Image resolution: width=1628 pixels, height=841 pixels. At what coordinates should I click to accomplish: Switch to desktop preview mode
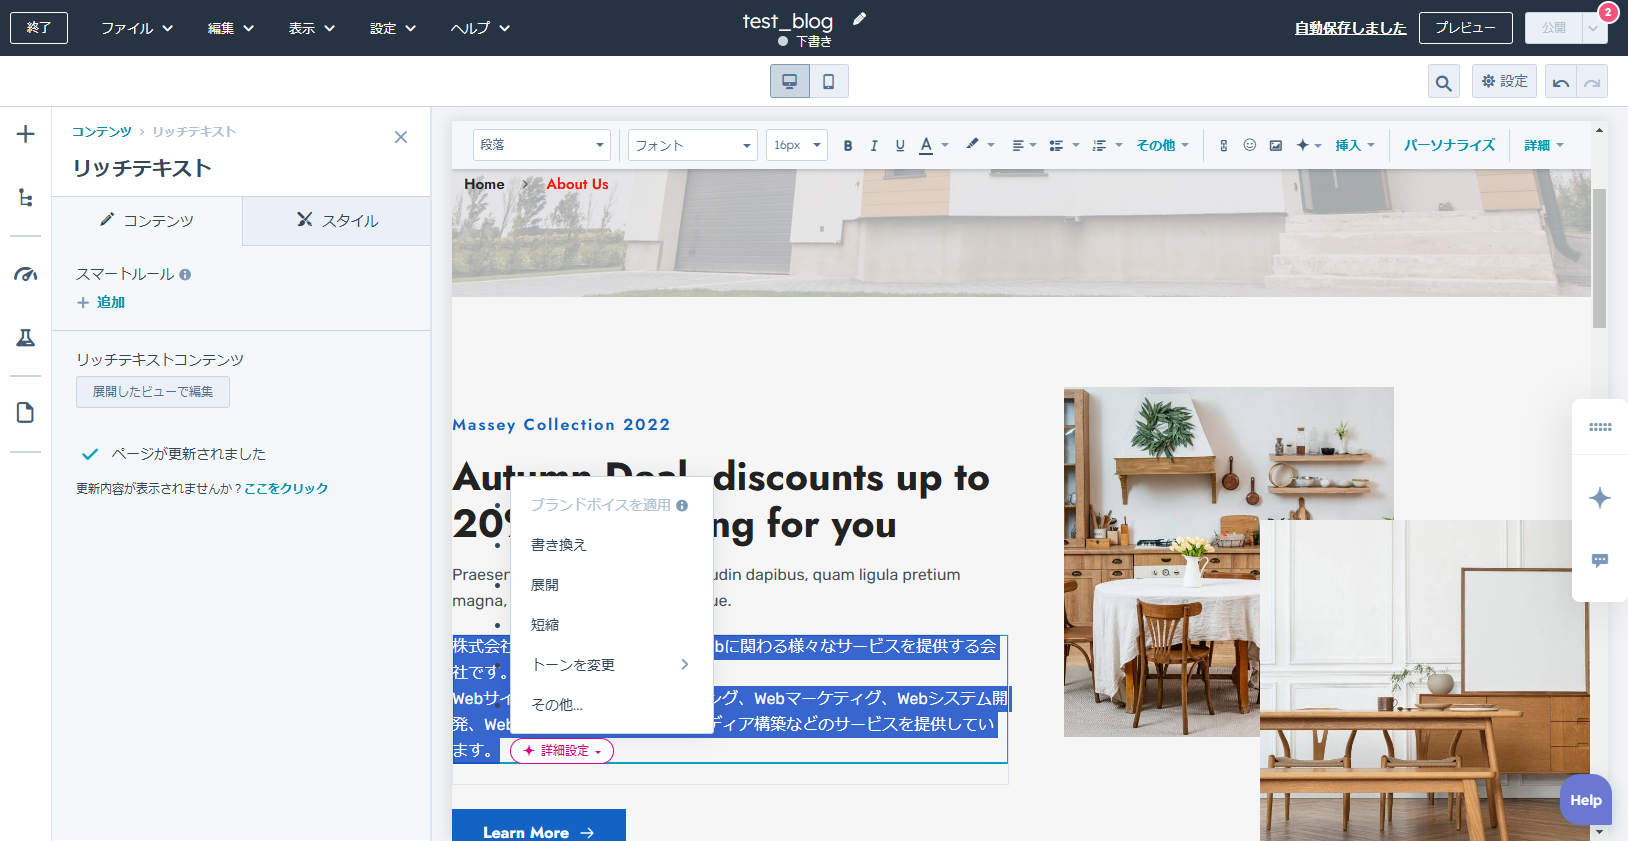click(790, 81)
